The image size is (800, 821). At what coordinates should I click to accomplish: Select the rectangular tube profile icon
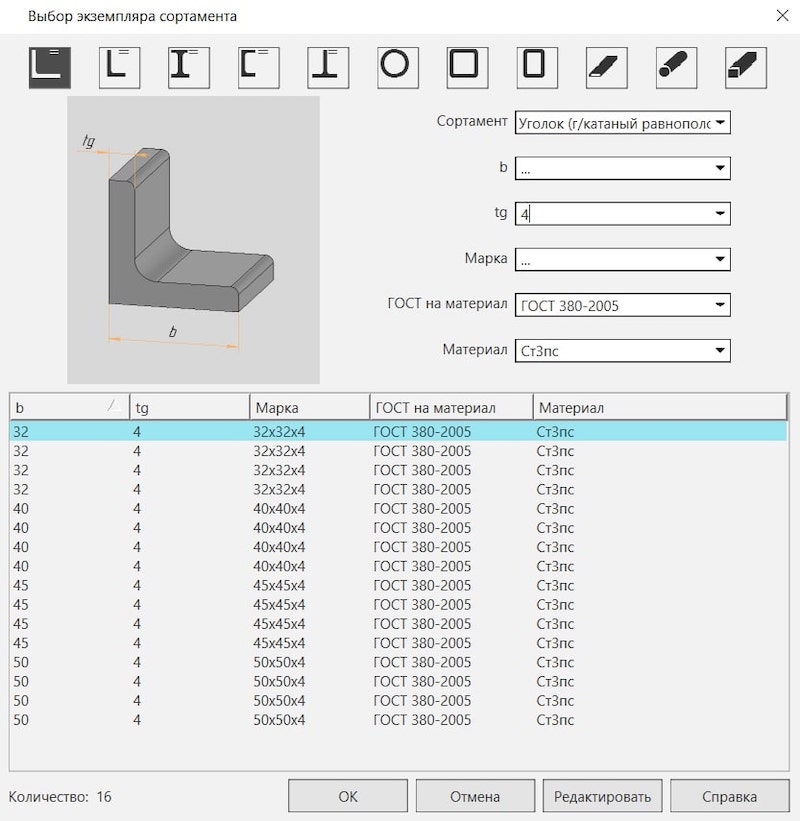click(x=537, y=68)
